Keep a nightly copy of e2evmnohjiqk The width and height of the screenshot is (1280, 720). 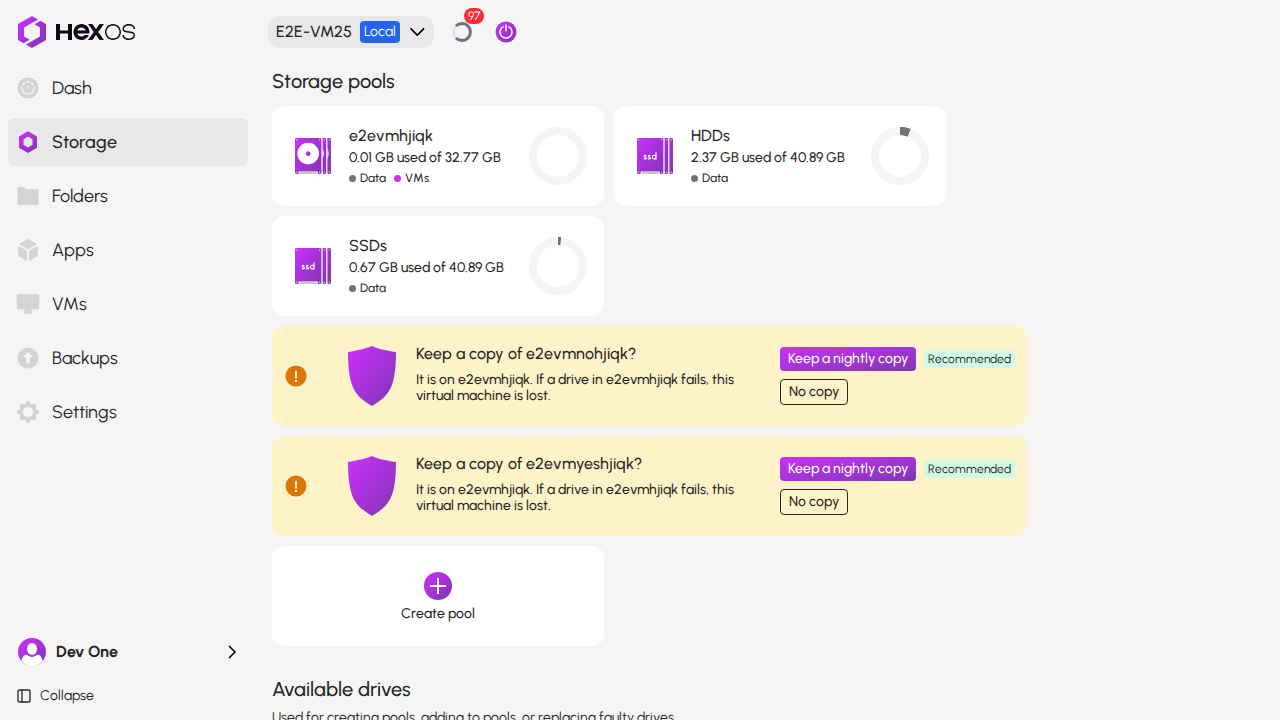848,359
